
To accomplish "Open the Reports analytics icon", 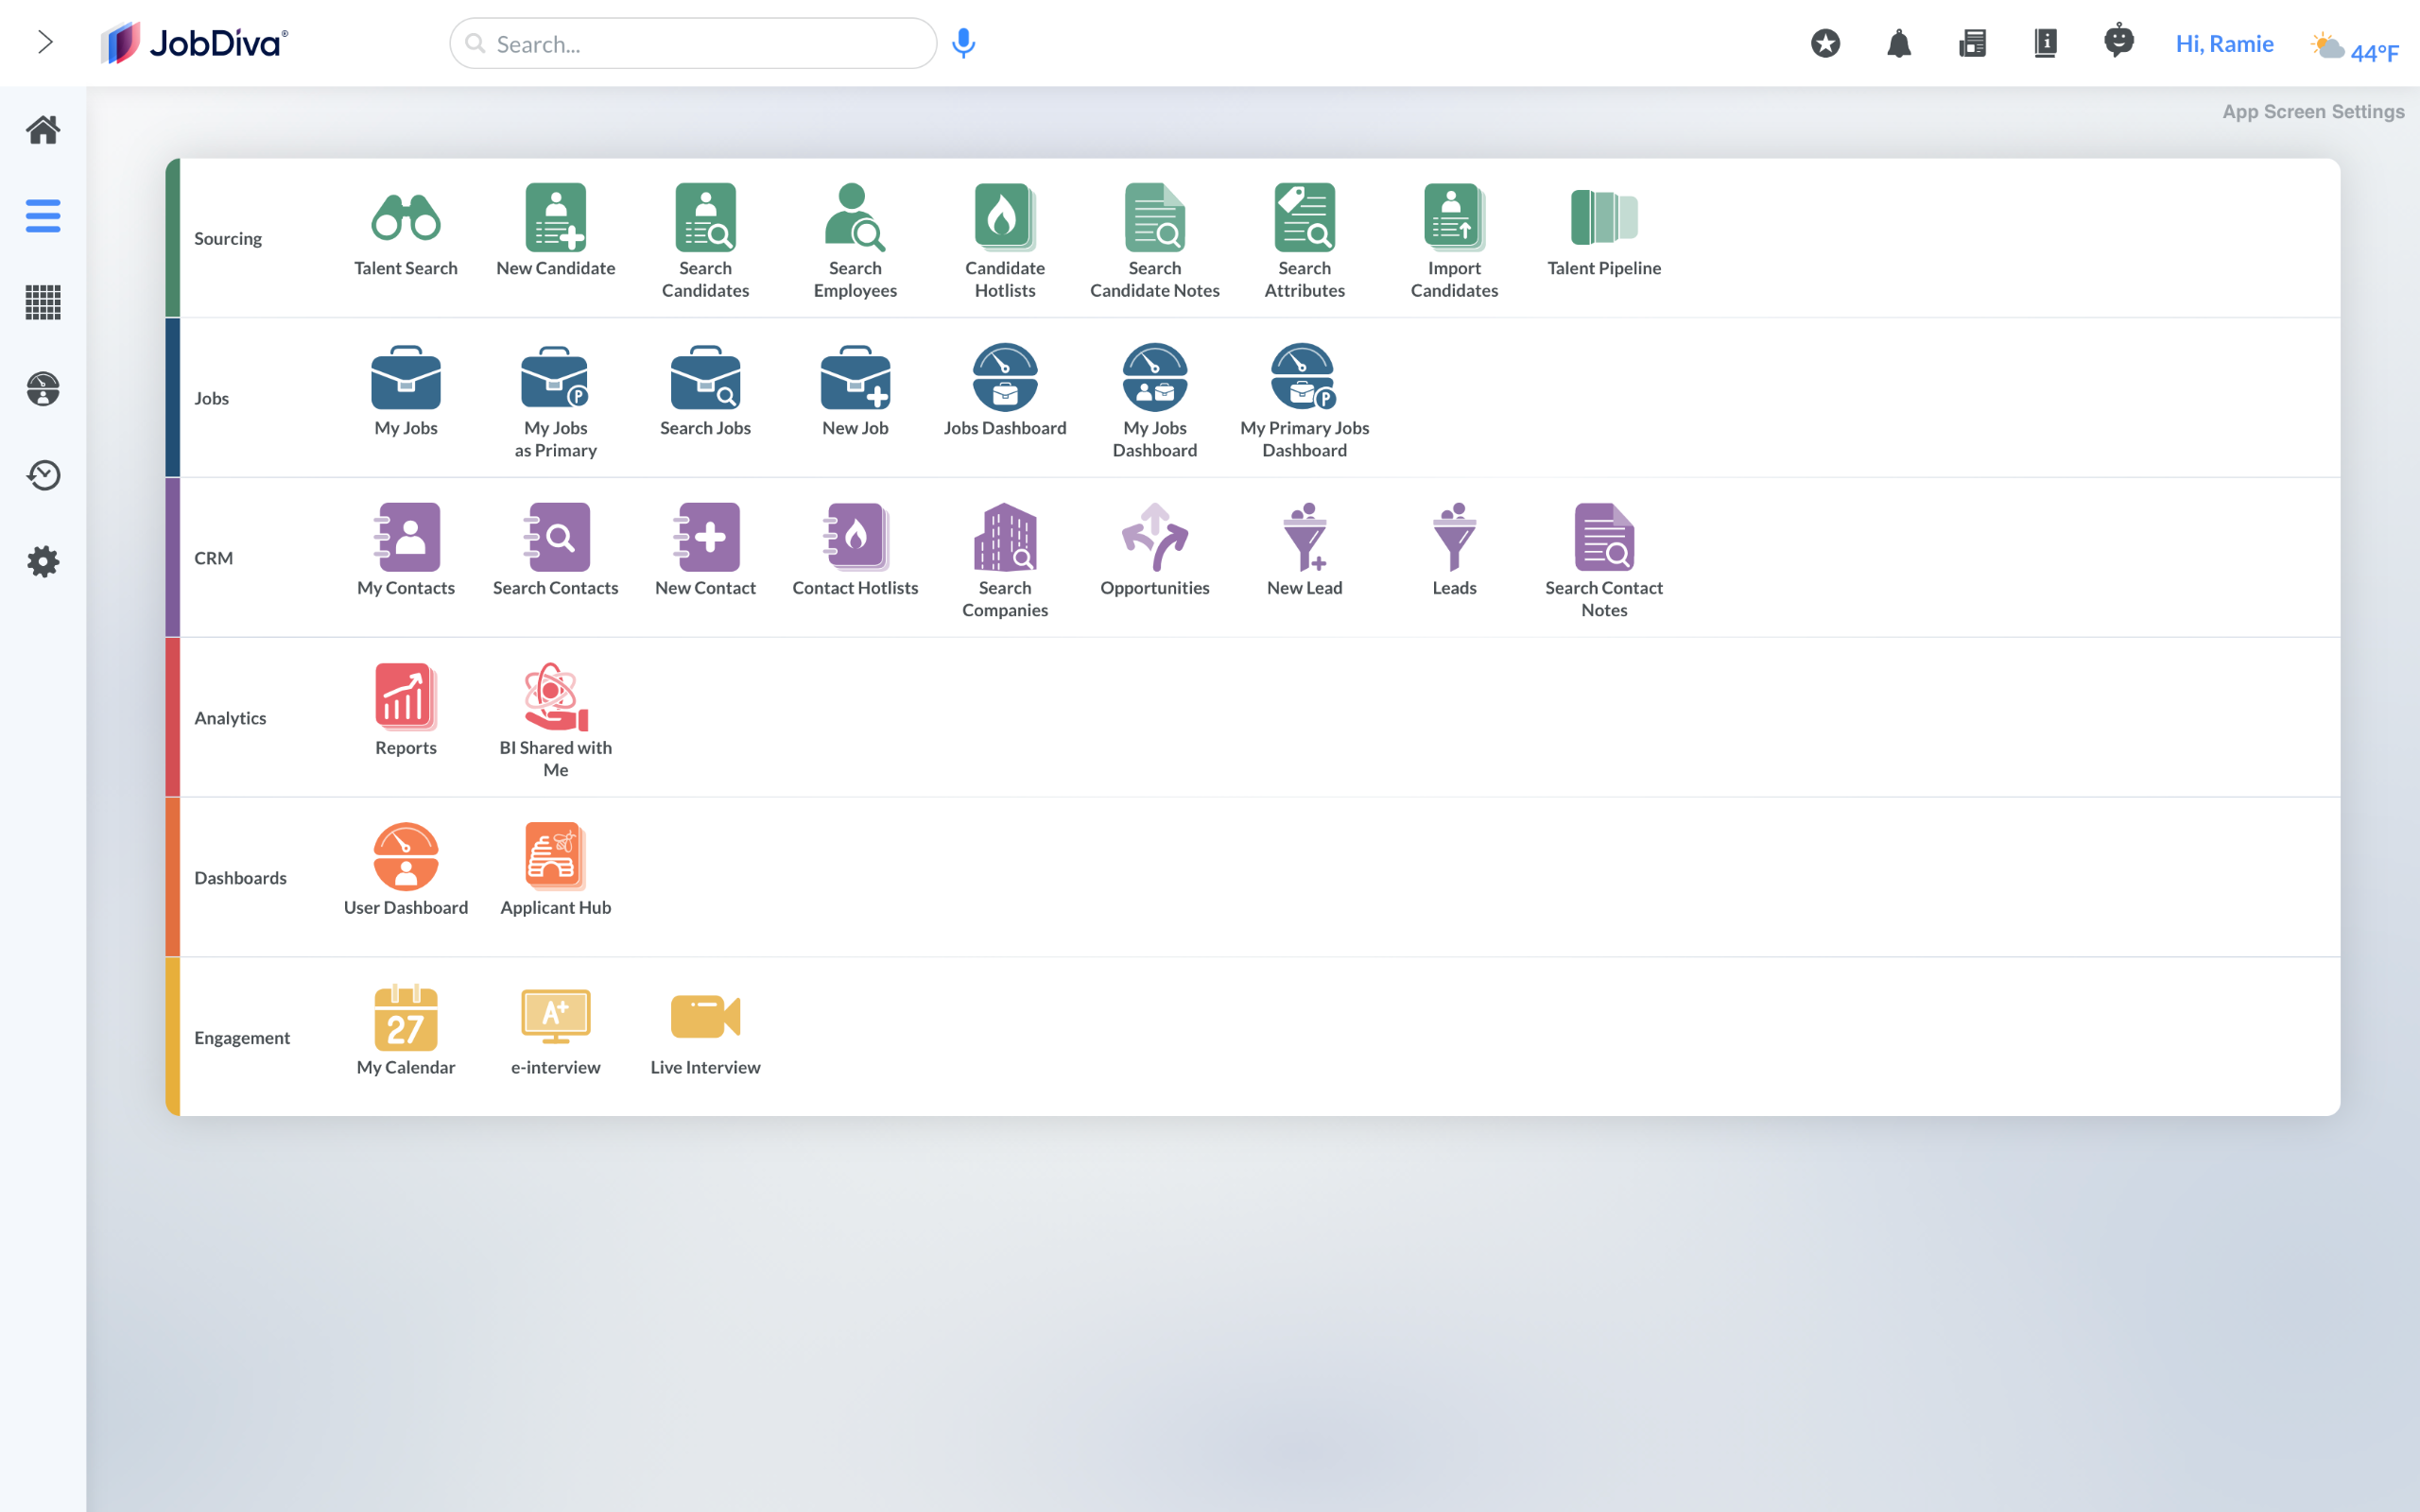I will (x=405, y=697).
